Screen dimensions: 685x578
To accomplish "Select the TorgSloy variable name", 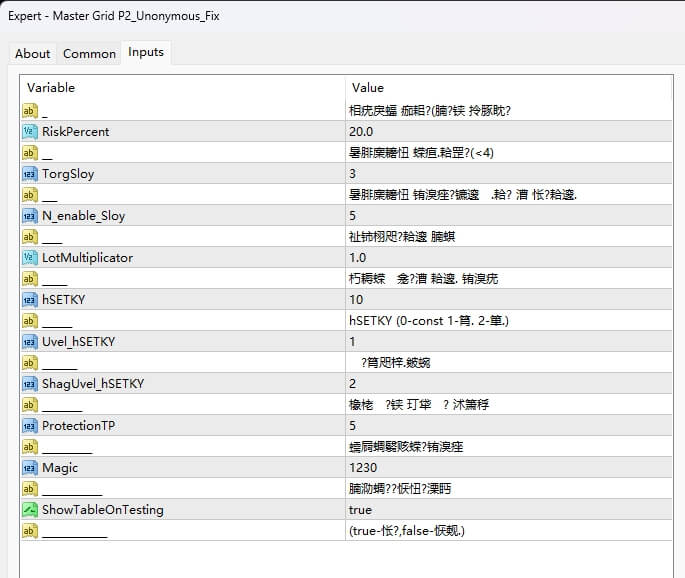I will pos(68,174).
